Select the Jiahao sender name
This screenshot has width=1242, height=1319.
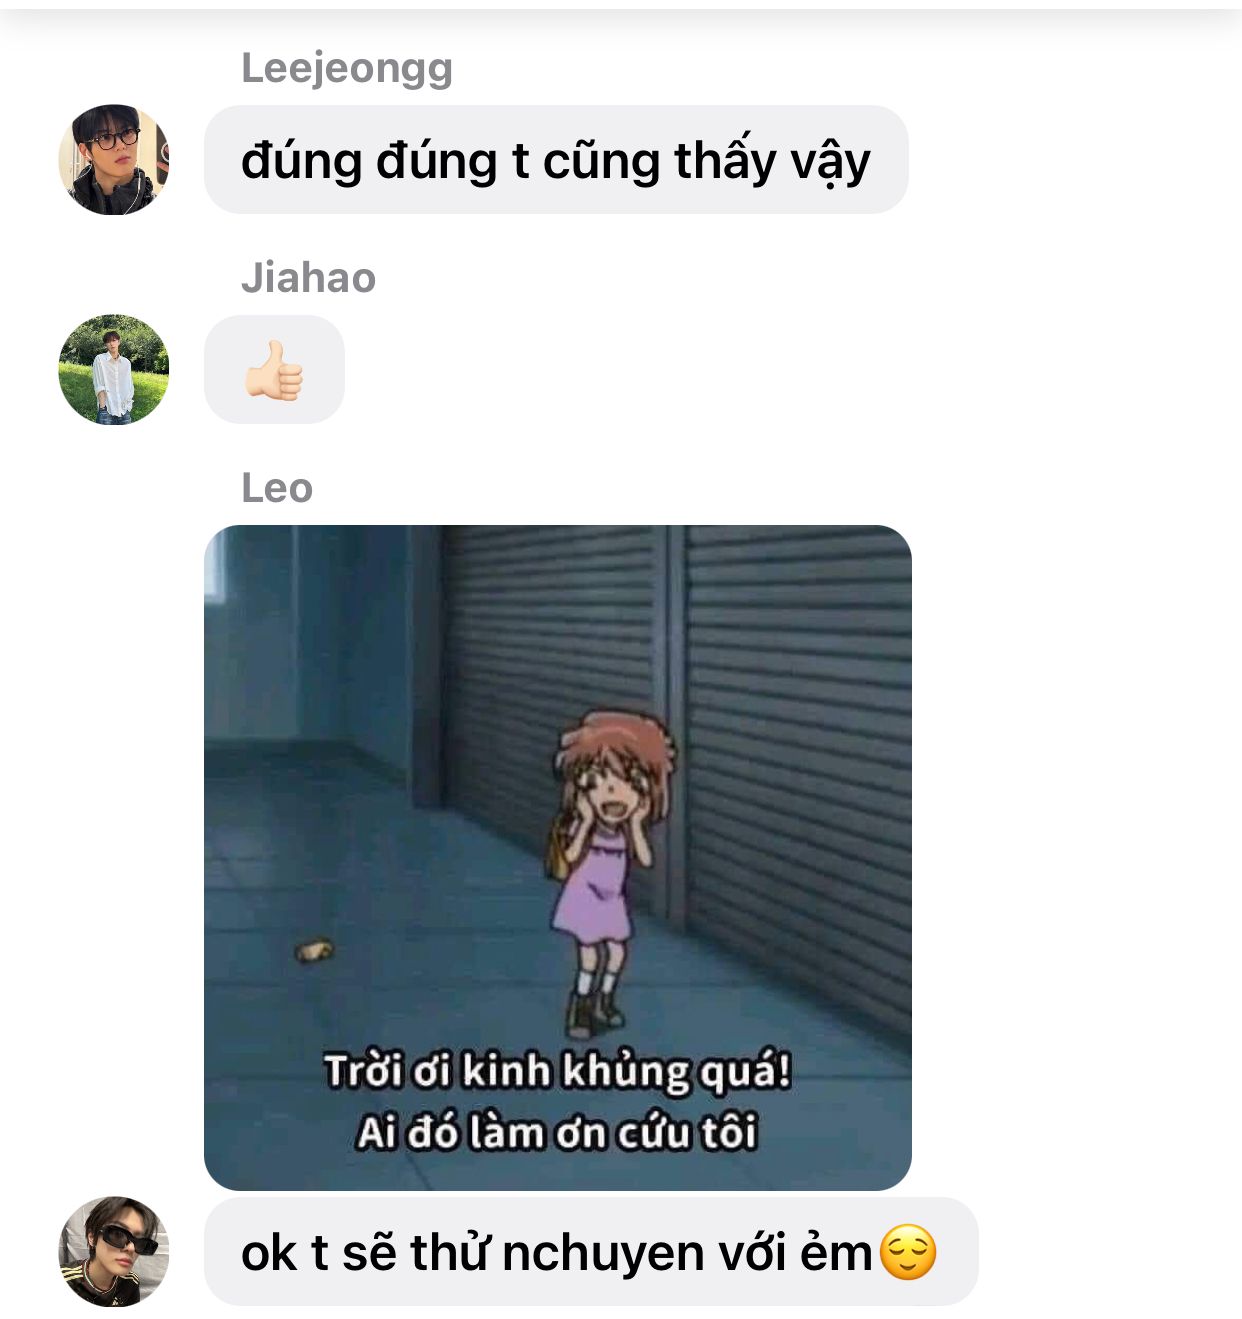308,277
